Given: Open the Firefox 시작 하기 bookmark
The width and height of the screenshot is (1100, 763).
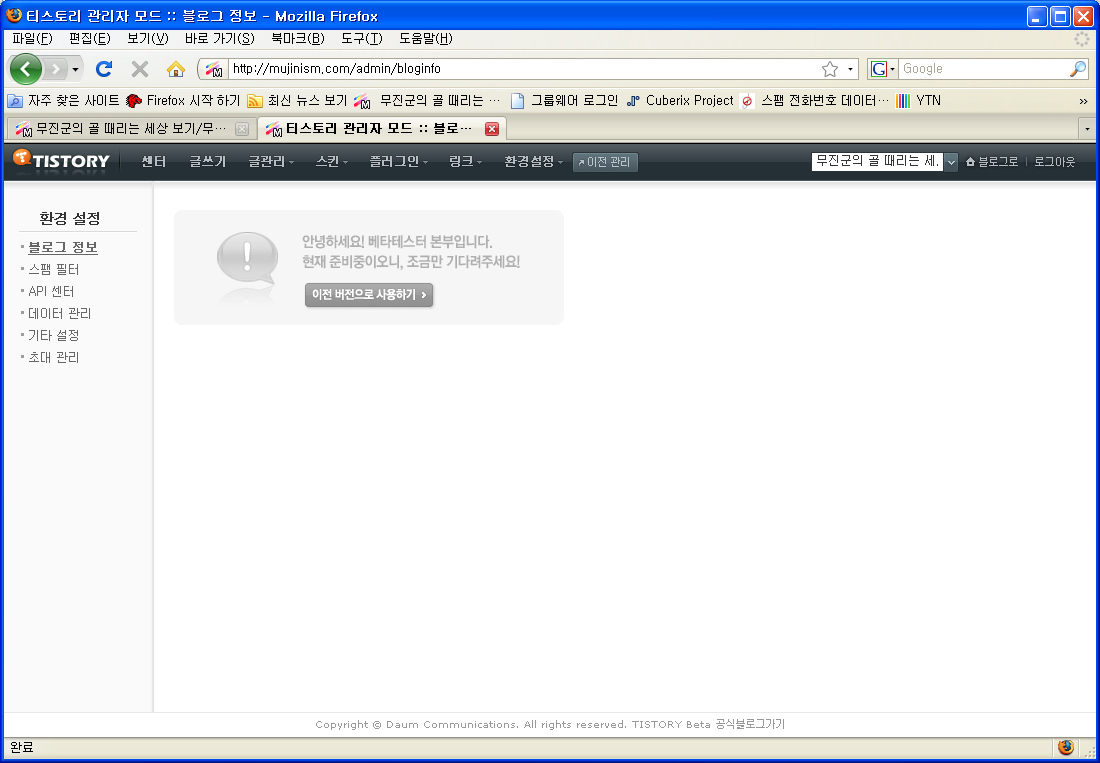Looking at the screenshot, I should point(183,101).
